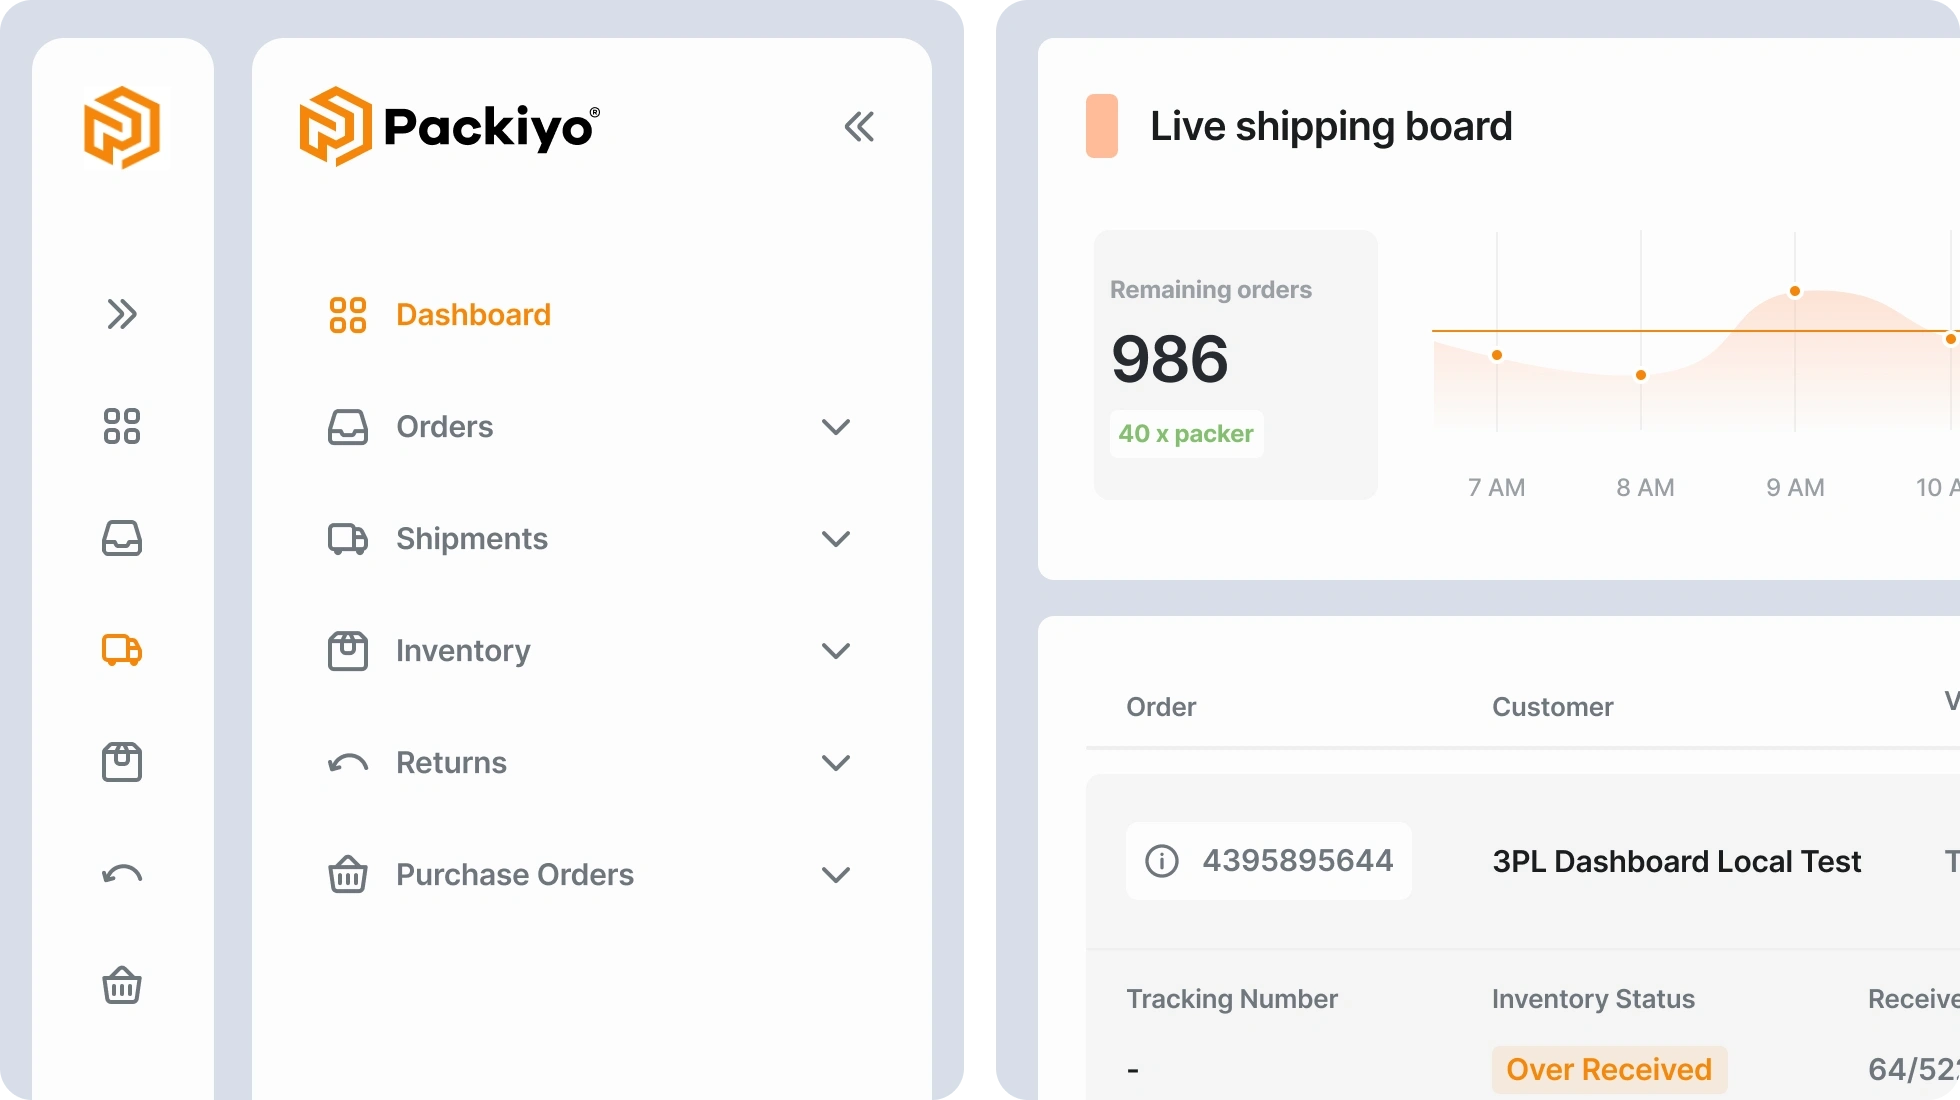Screen dimensions: 1960x1100
Task: Click the Over Received status badge
Action: [x=1609, y=1070]
